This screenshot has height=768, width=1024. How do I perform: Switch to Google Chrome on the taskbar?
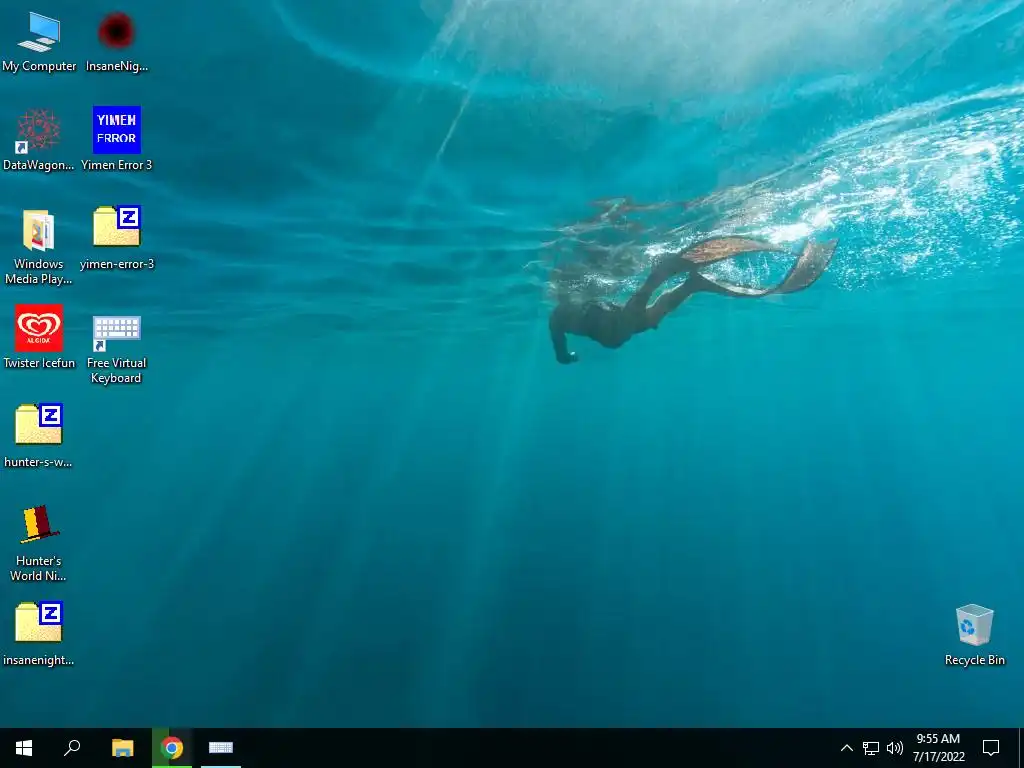172,748
